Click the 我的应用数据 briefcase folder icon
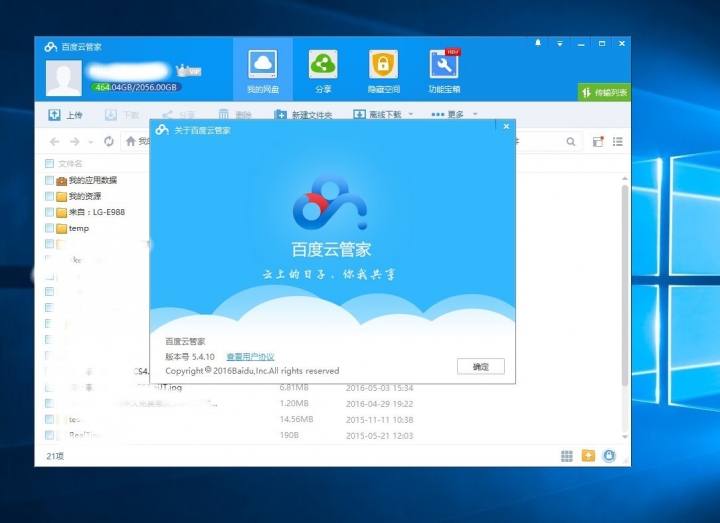This screenshot has width=720, height=523. (x=62, y=180)
